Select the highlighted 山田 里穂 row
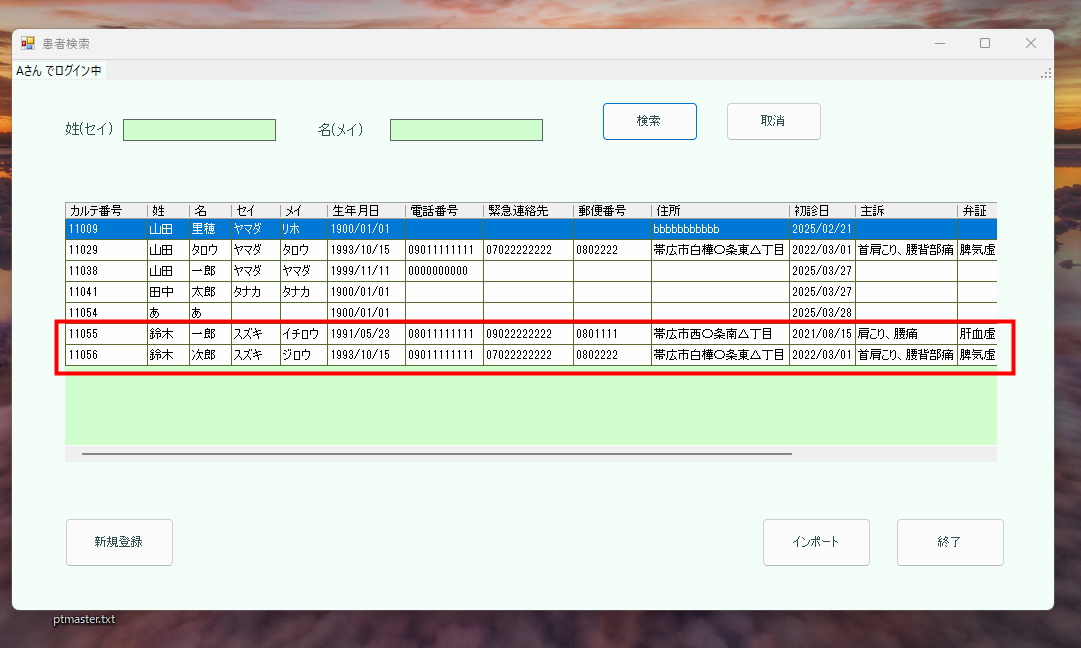The height and width of the screenshot is (648, 1081). (x=300, y=228)
